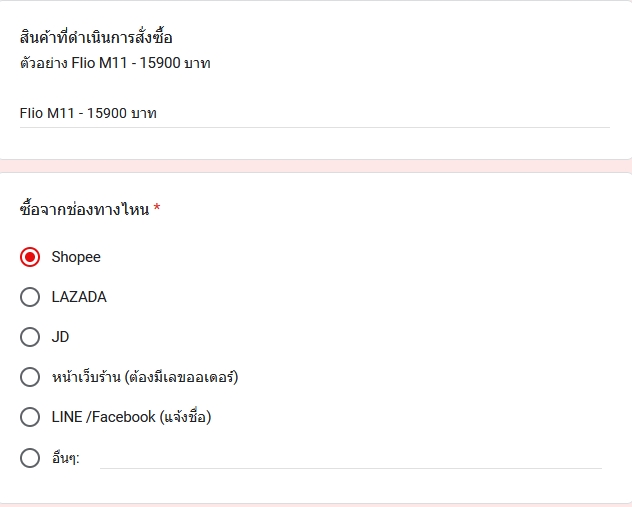Viewport: 632px width, 507px height.
Task: Select the JD radio button
Action: [30, 337]
